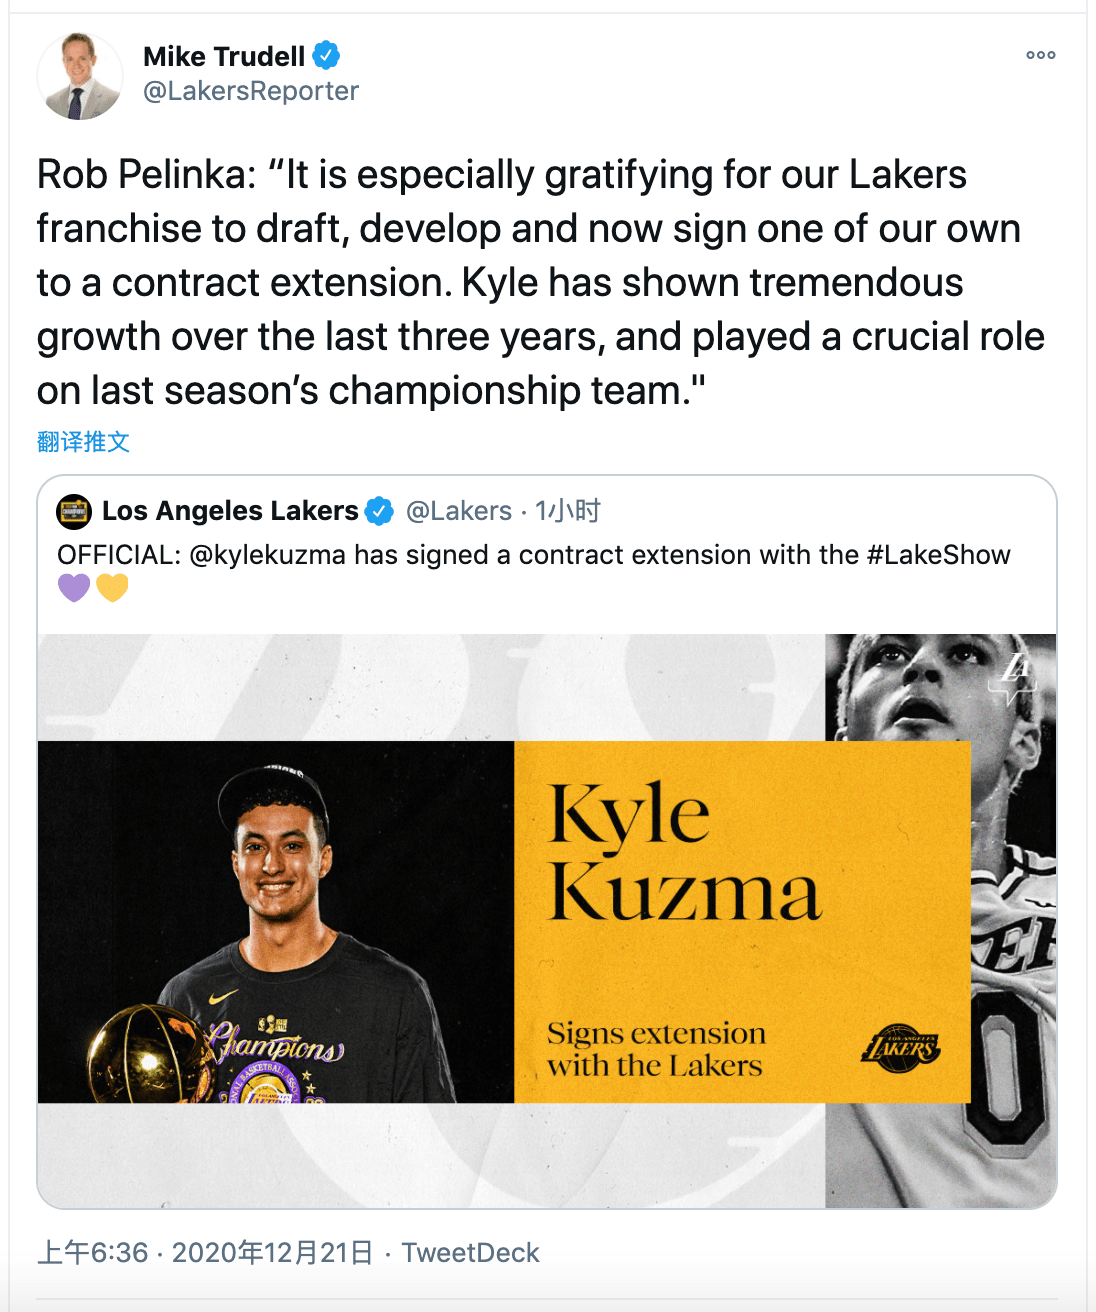Open the Kyle Kuzma trophy photo
Viewport: 1096px width, 1312px height.
point(276,922)
